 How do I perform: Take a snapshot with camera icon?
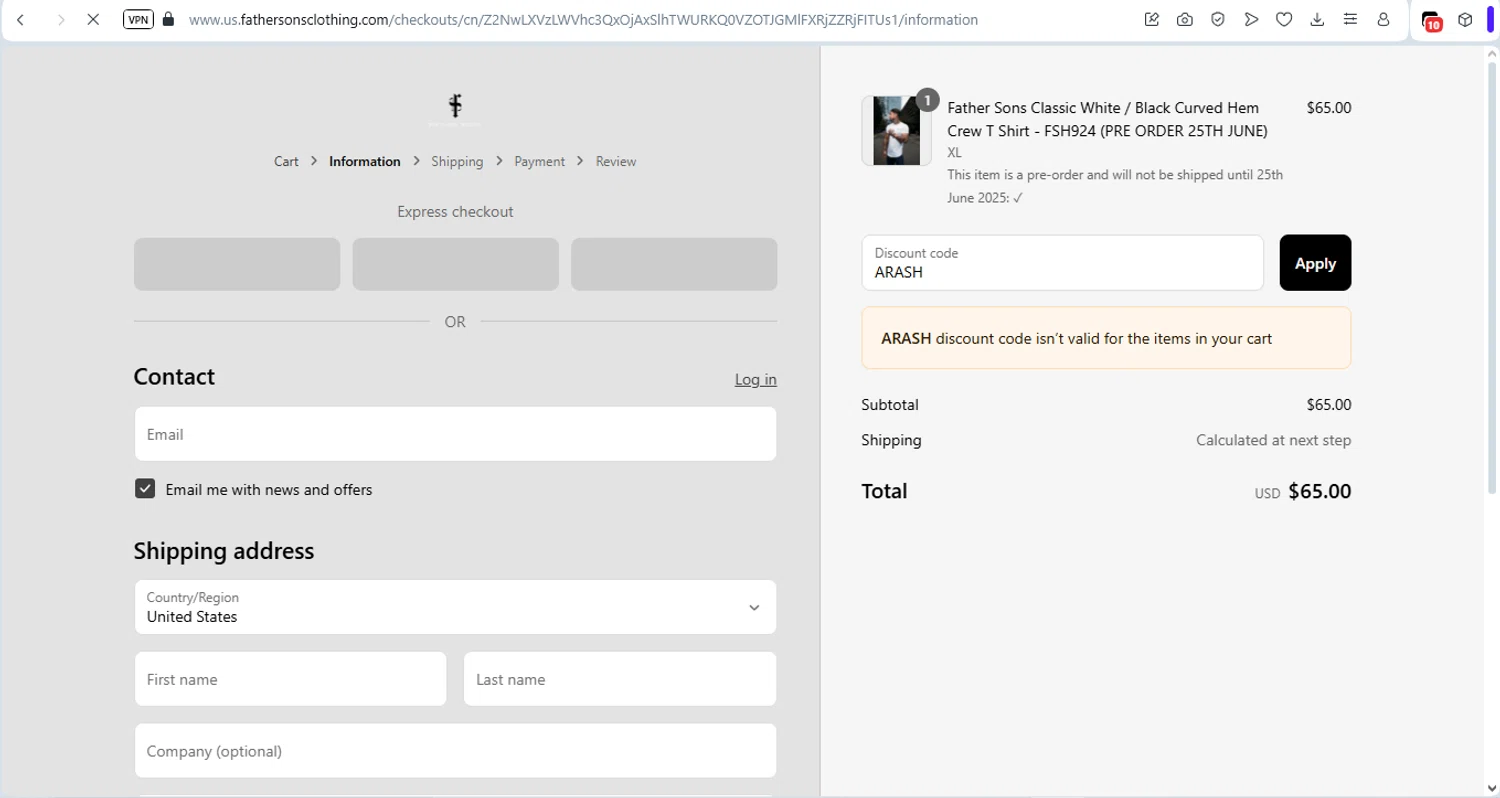tap(1185, 19)
